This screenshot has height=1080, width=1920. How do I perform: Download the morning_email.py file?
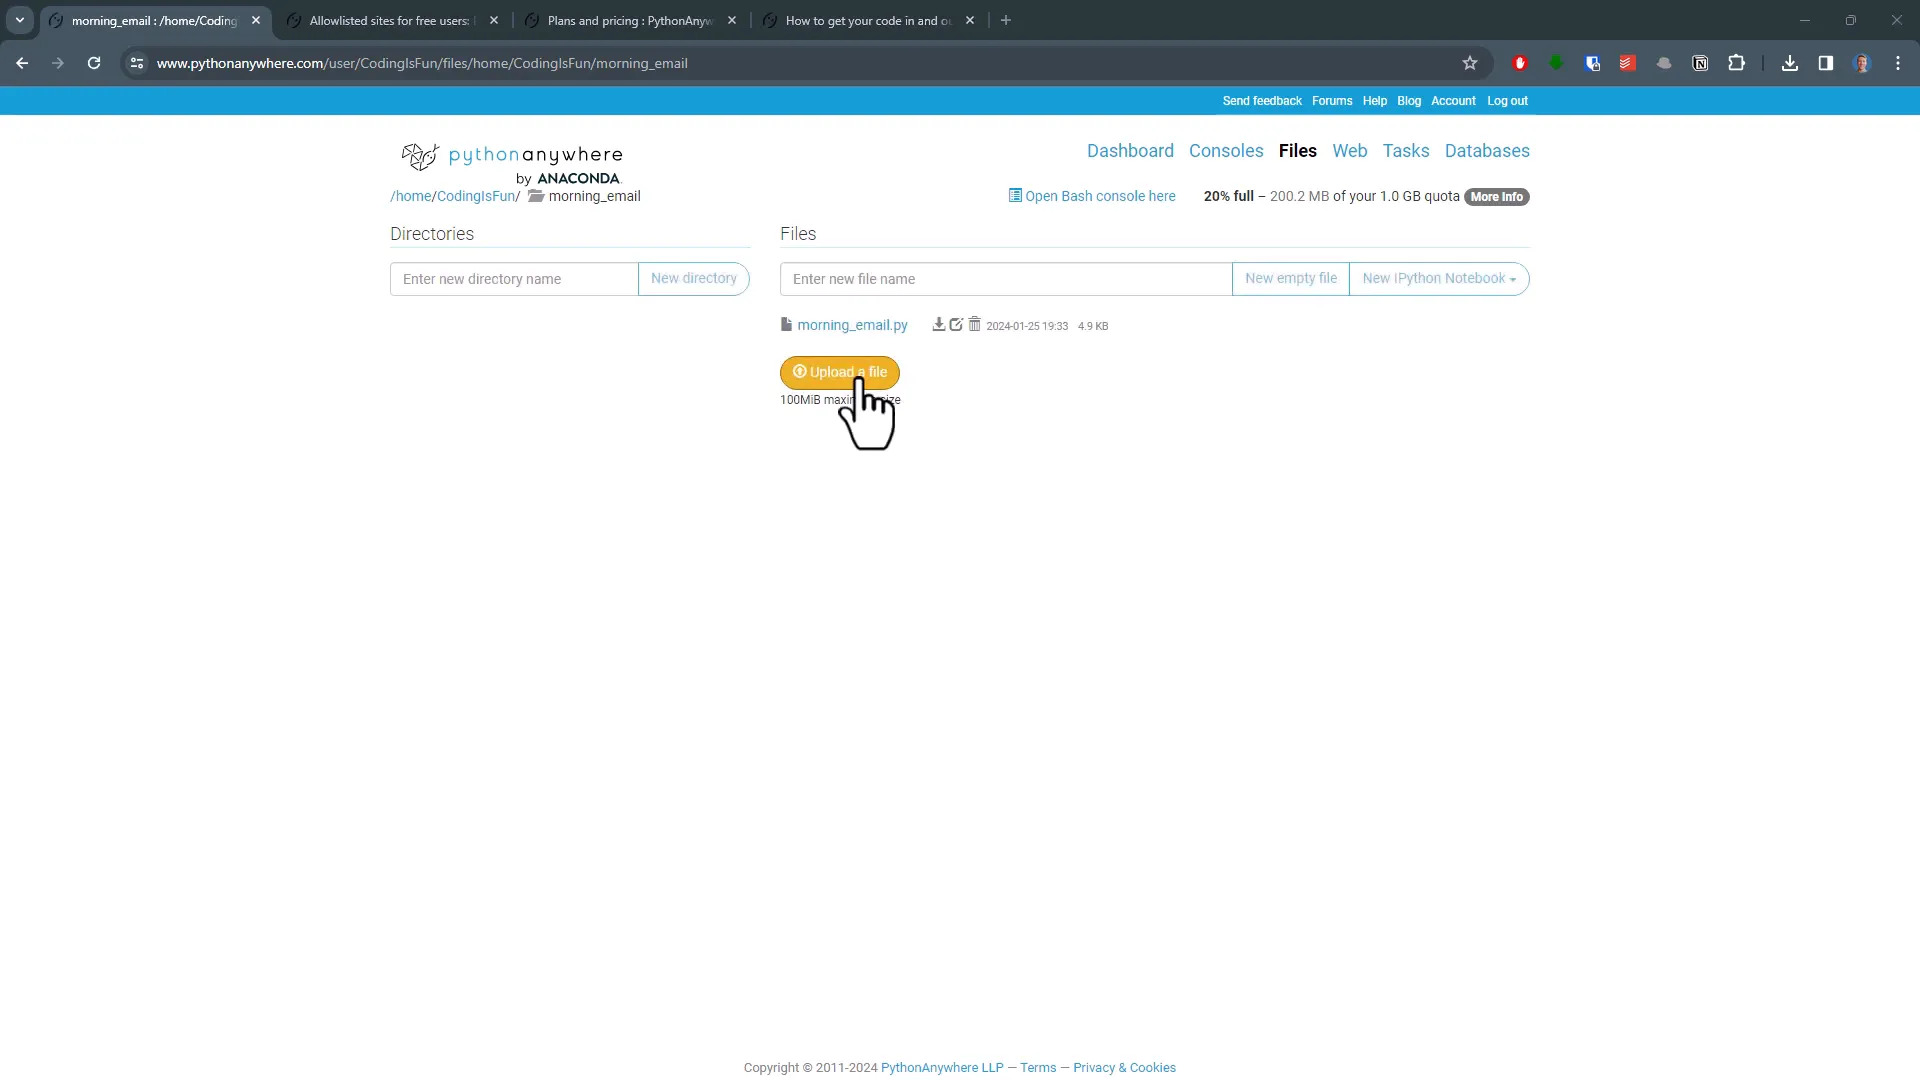click(938, 324)
